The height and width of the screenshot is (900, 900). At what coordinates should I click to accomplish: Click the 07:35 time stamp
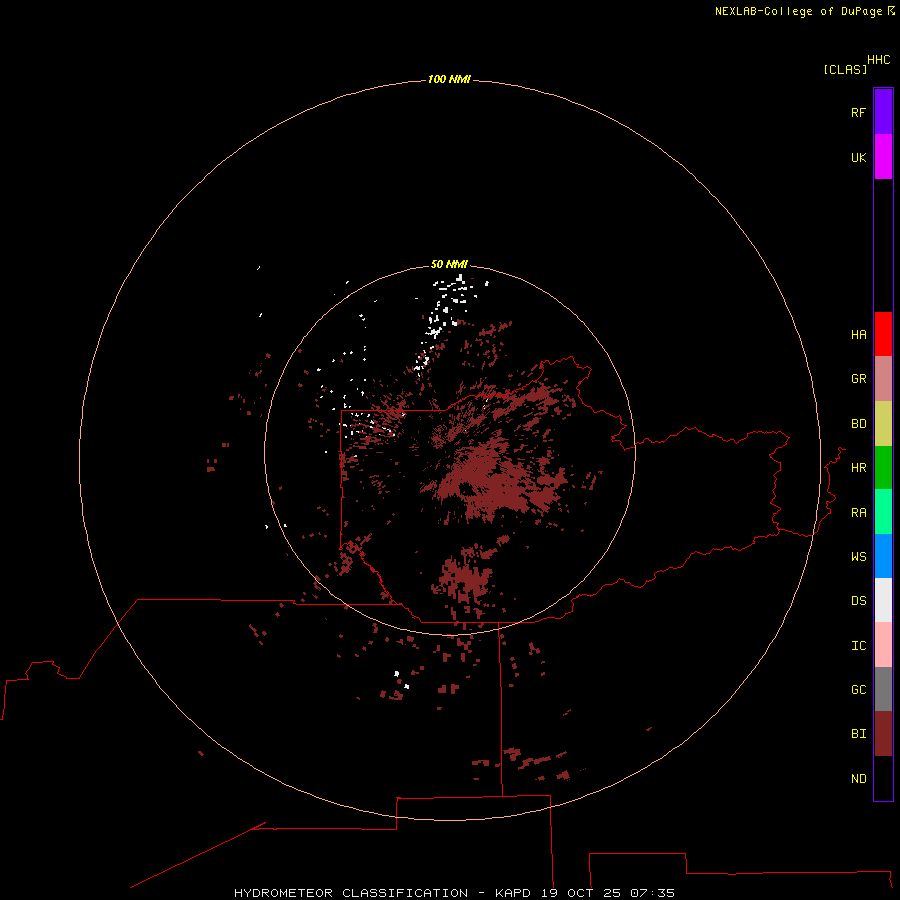pyautogui.click(x=652, y=893)
